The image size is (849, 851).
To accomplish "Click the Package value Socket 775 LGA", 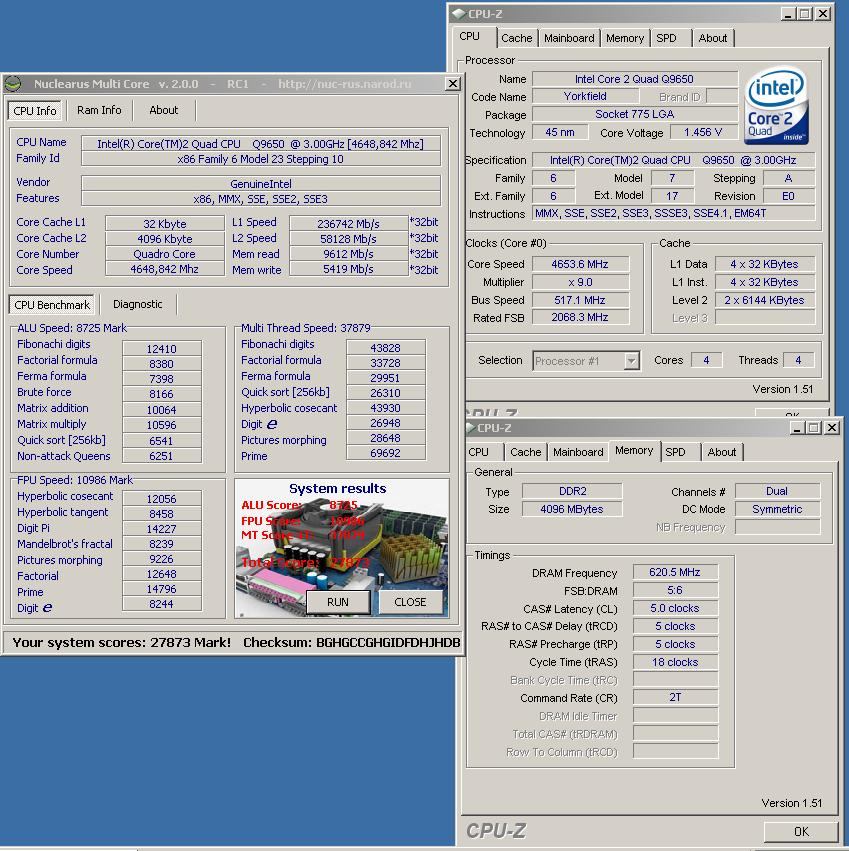I will coord(634,114).
